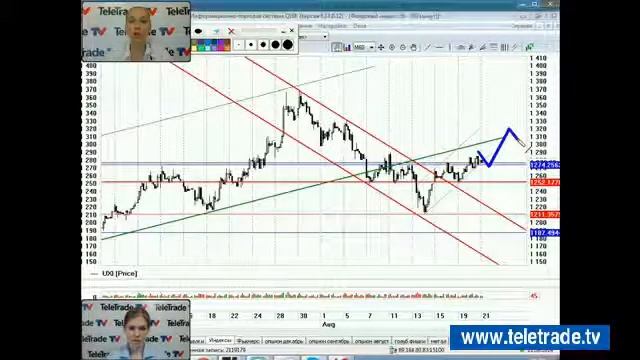
Task: Click the bottom-left webcam video thumbnail
Action: [136, 330]
